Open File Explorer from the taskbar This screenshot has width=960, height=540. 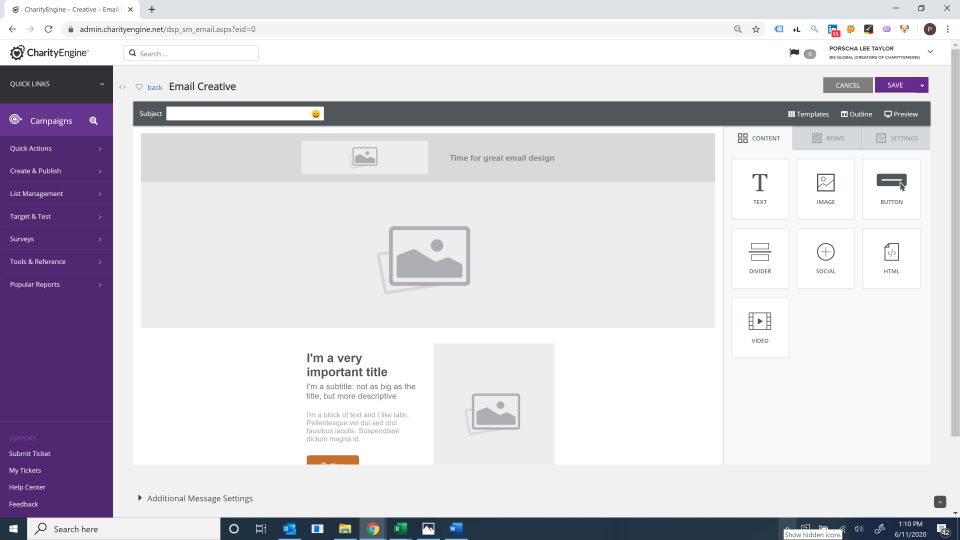point(345,528)
